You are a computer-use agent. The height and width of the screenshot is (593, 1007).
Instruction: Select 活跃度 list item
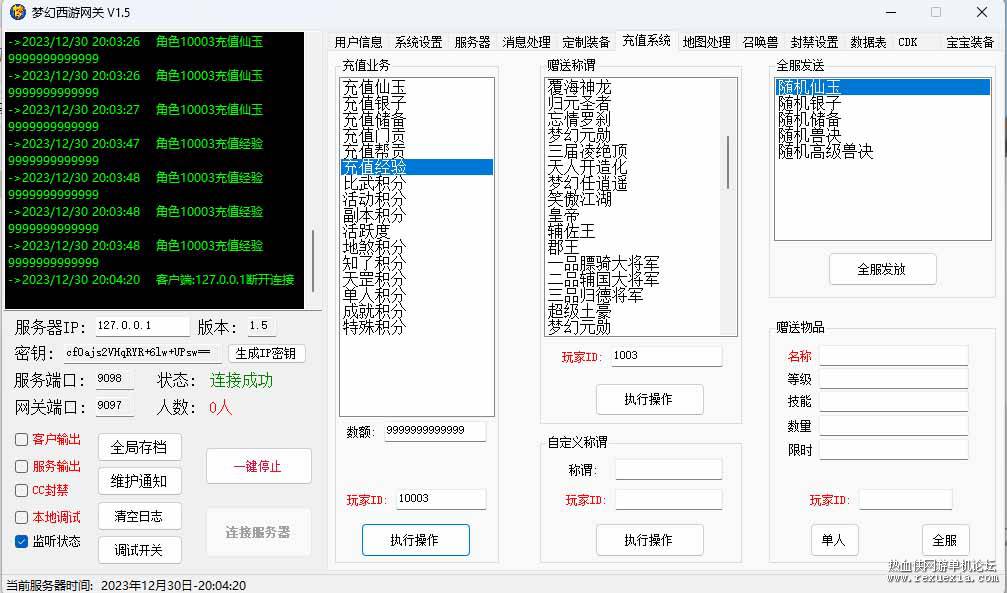pyautogui.click(x=417, y=231)
